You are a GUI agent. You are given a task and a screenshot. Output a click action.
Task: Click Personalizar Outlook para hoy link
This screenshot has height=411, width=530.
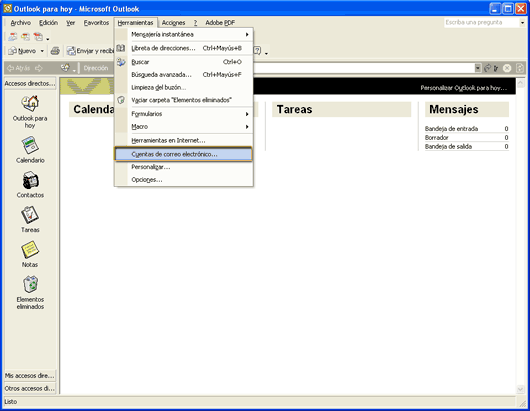(x=463, y=88)
